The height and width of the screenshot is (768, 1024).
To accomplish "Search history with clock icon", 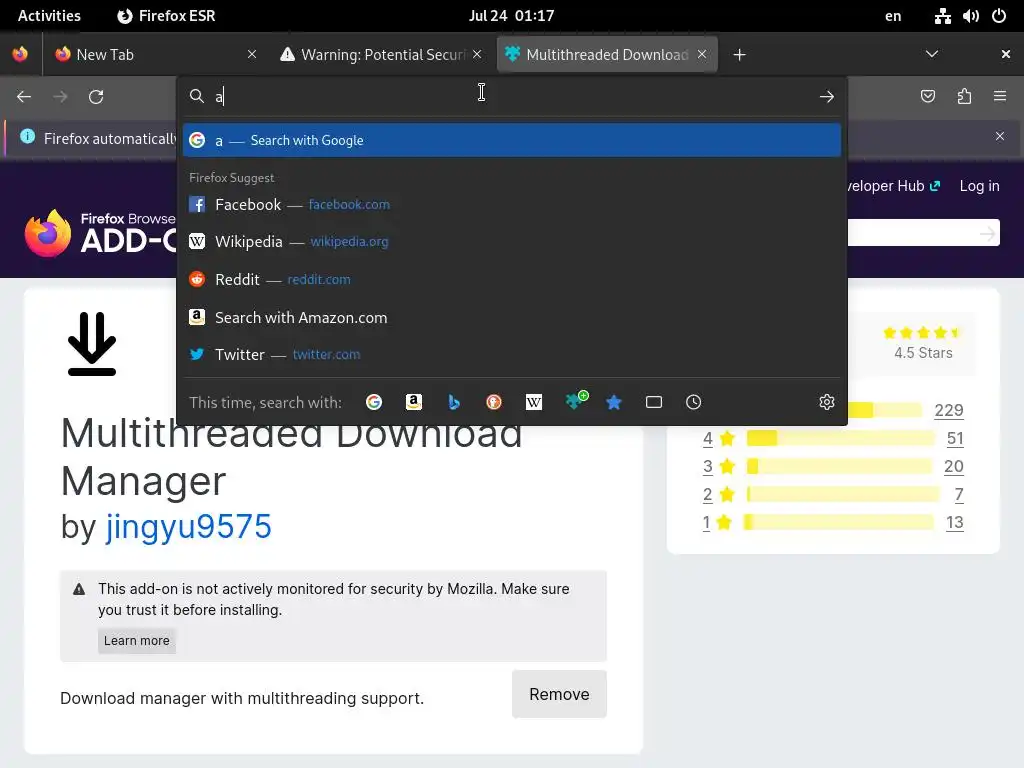I will click(694, 402).
